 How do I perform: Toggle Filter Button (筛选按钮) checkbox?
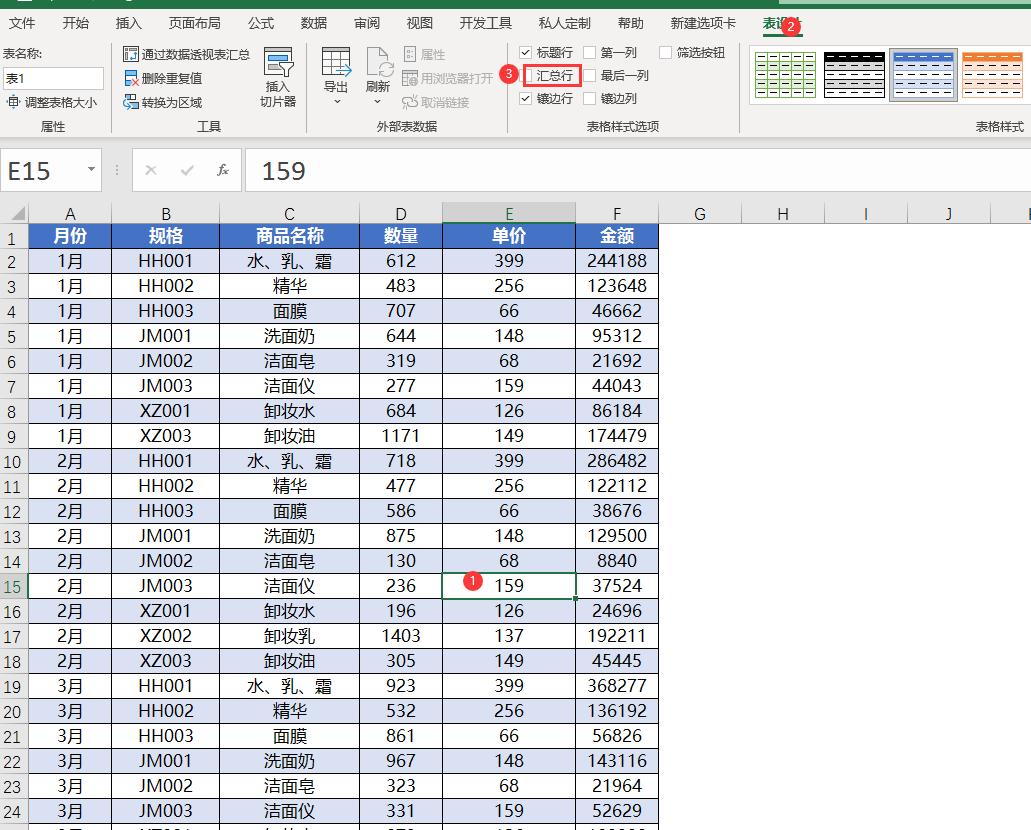[x=665, y=53]
